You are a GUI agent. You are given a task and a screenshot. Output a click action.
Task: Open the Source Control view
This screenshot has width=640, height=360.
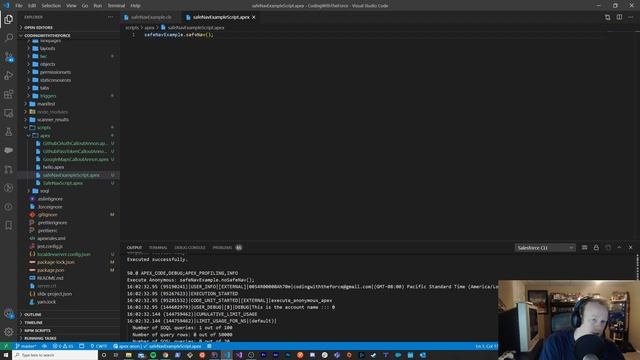9,57
